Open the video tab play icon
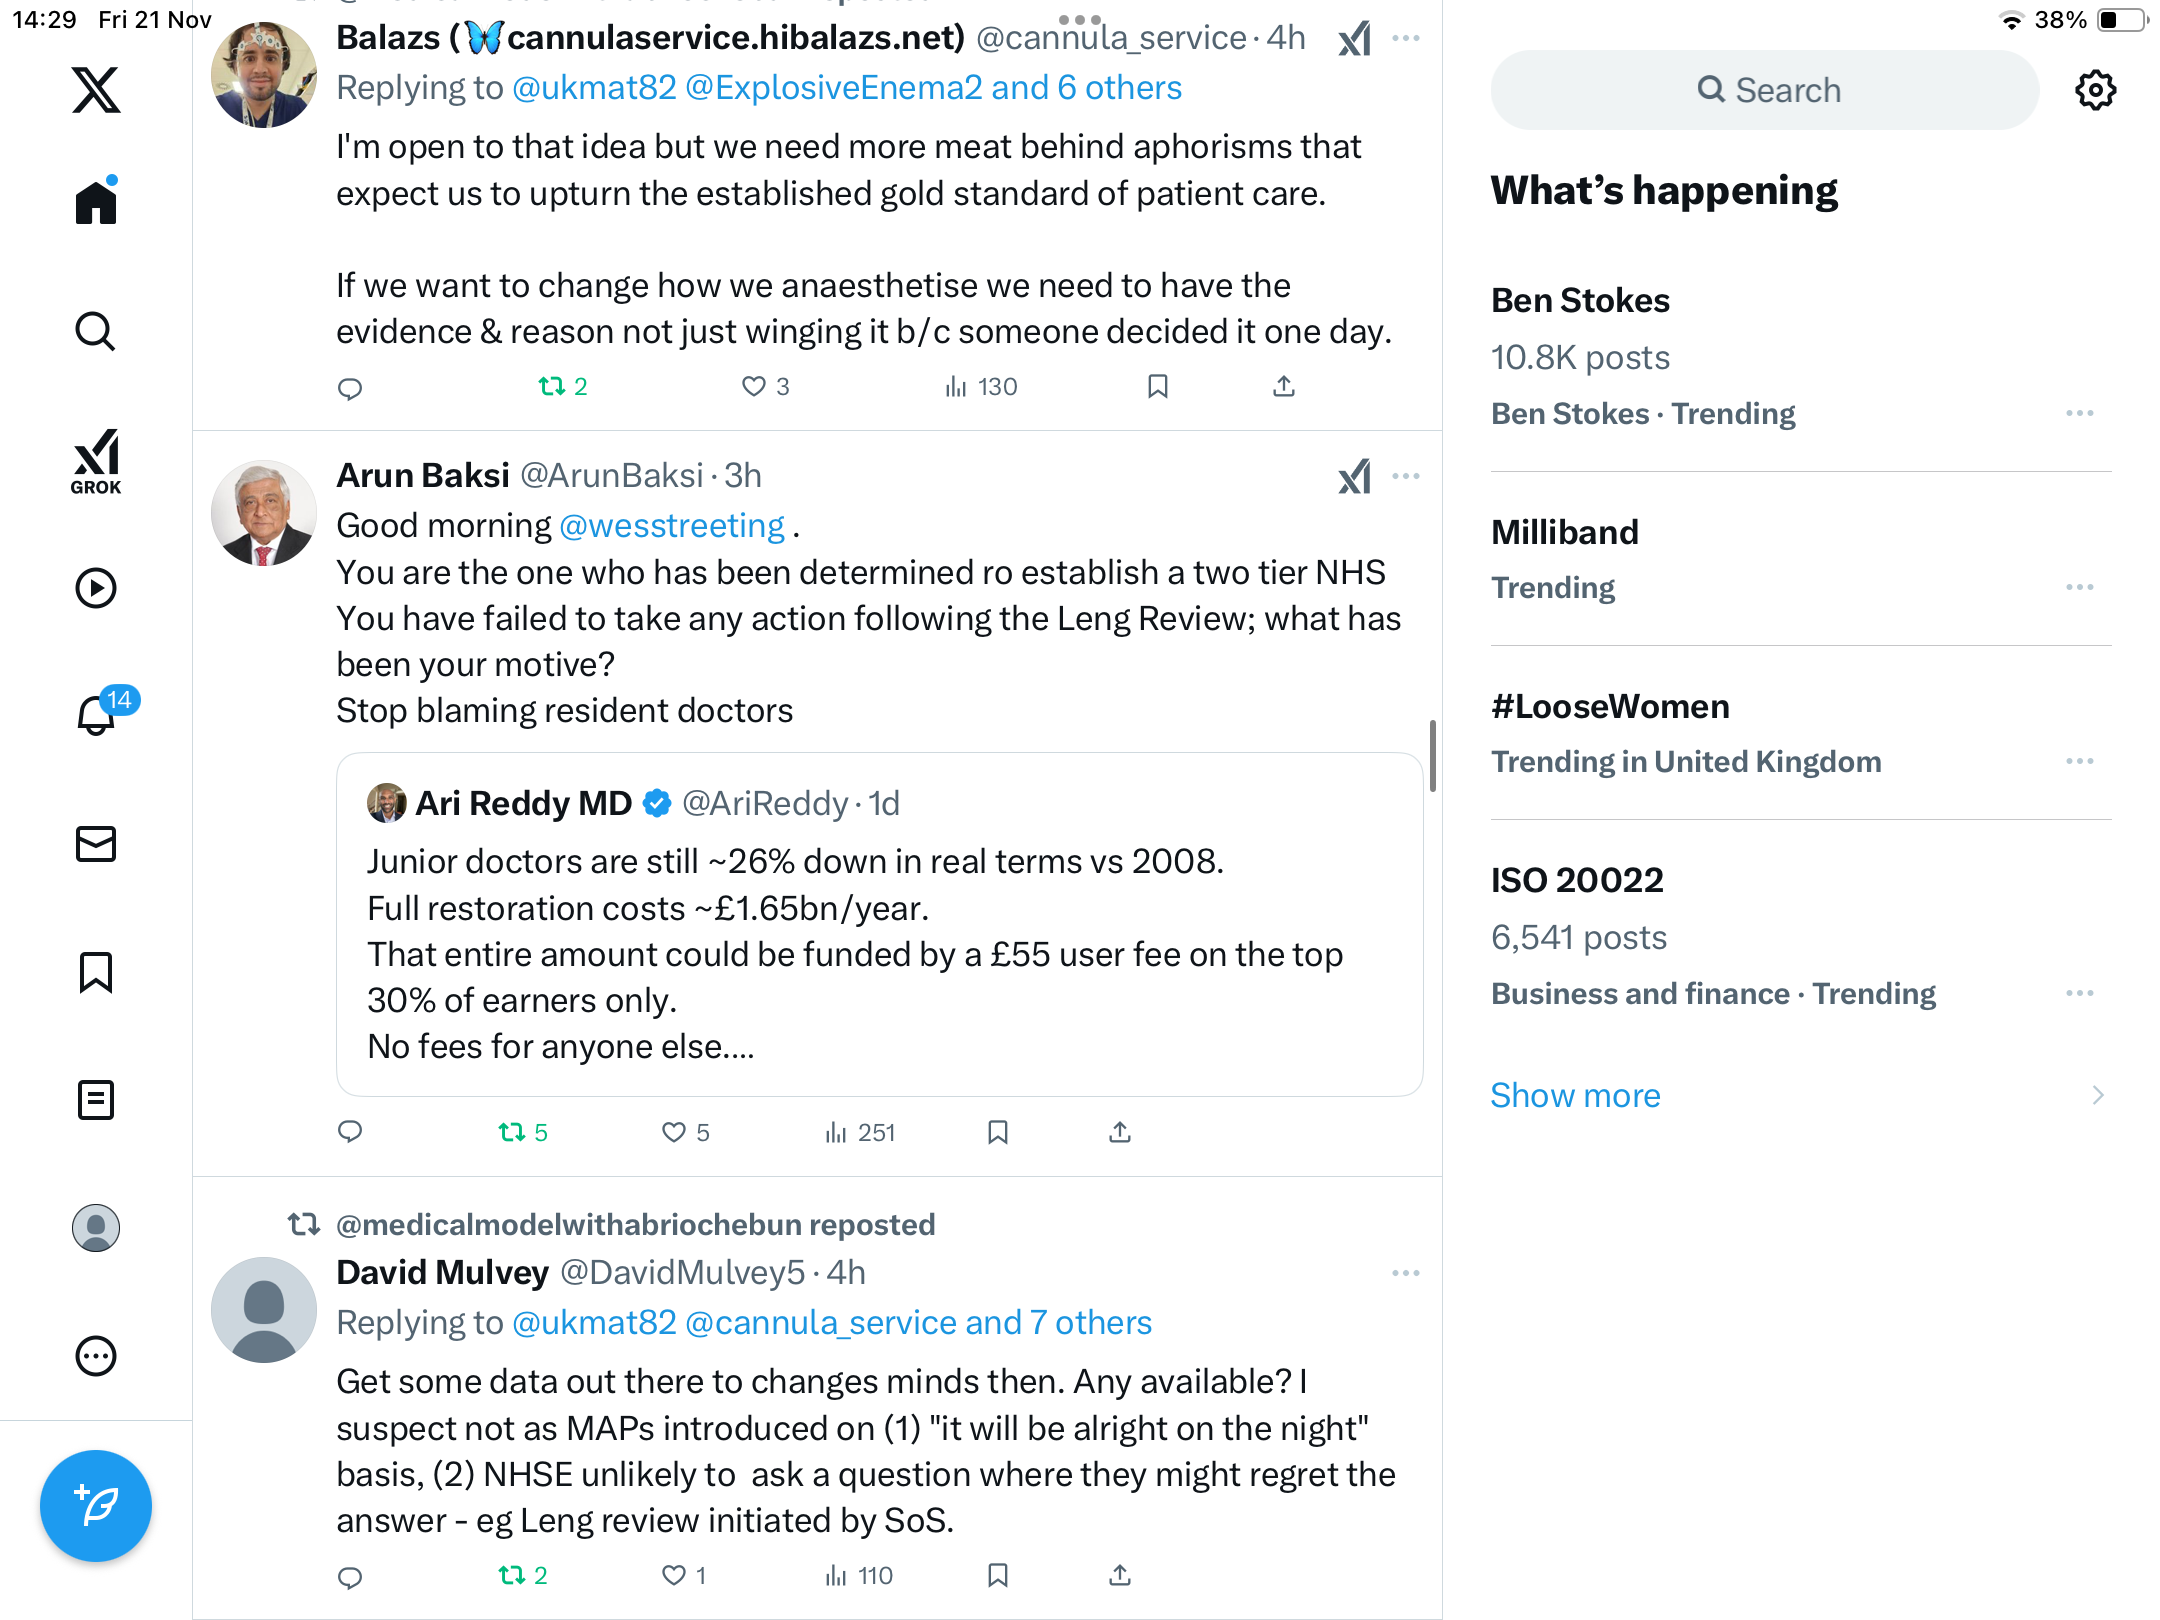The width and height of the screenshot is (2160, 1620). click(96, 588)
